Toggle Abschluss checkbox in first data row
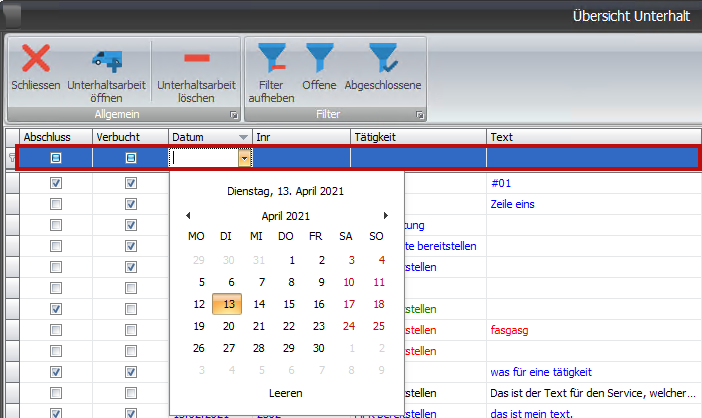This screenshot has width=702, height=418. click(56, 184)
